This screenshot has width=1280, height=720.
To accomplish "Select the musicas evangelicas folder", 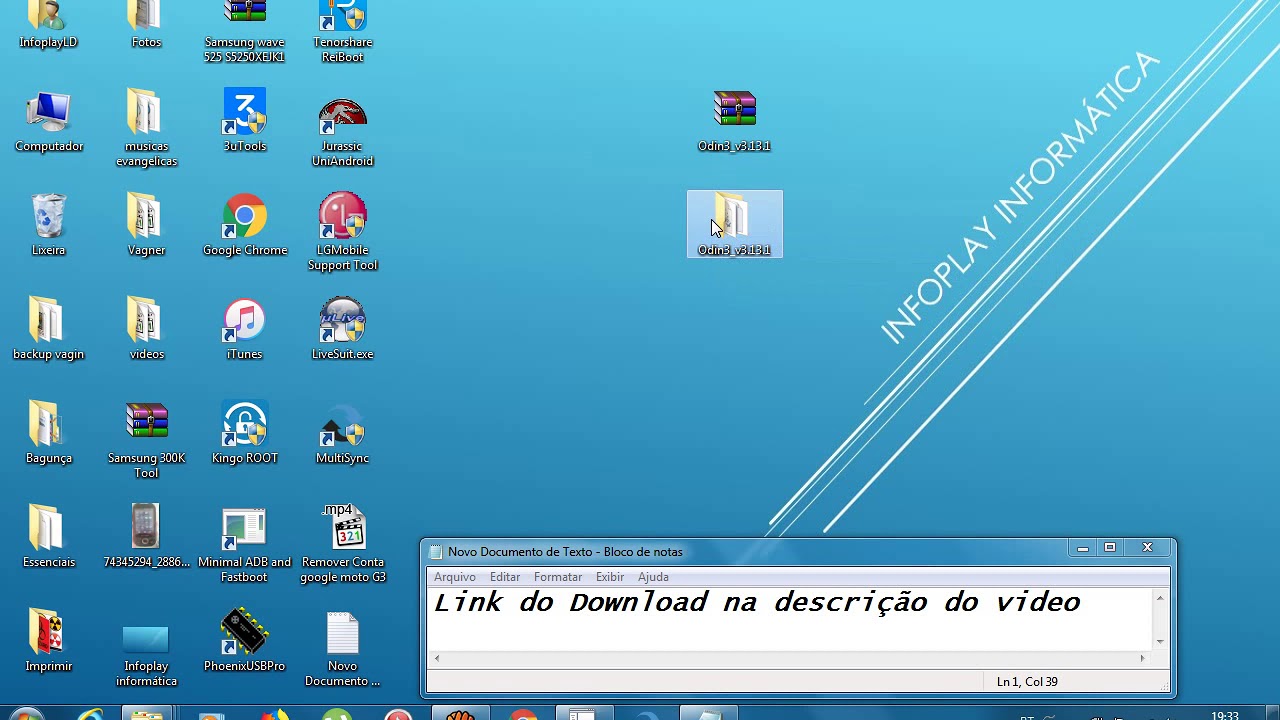I will pos(146,128).
